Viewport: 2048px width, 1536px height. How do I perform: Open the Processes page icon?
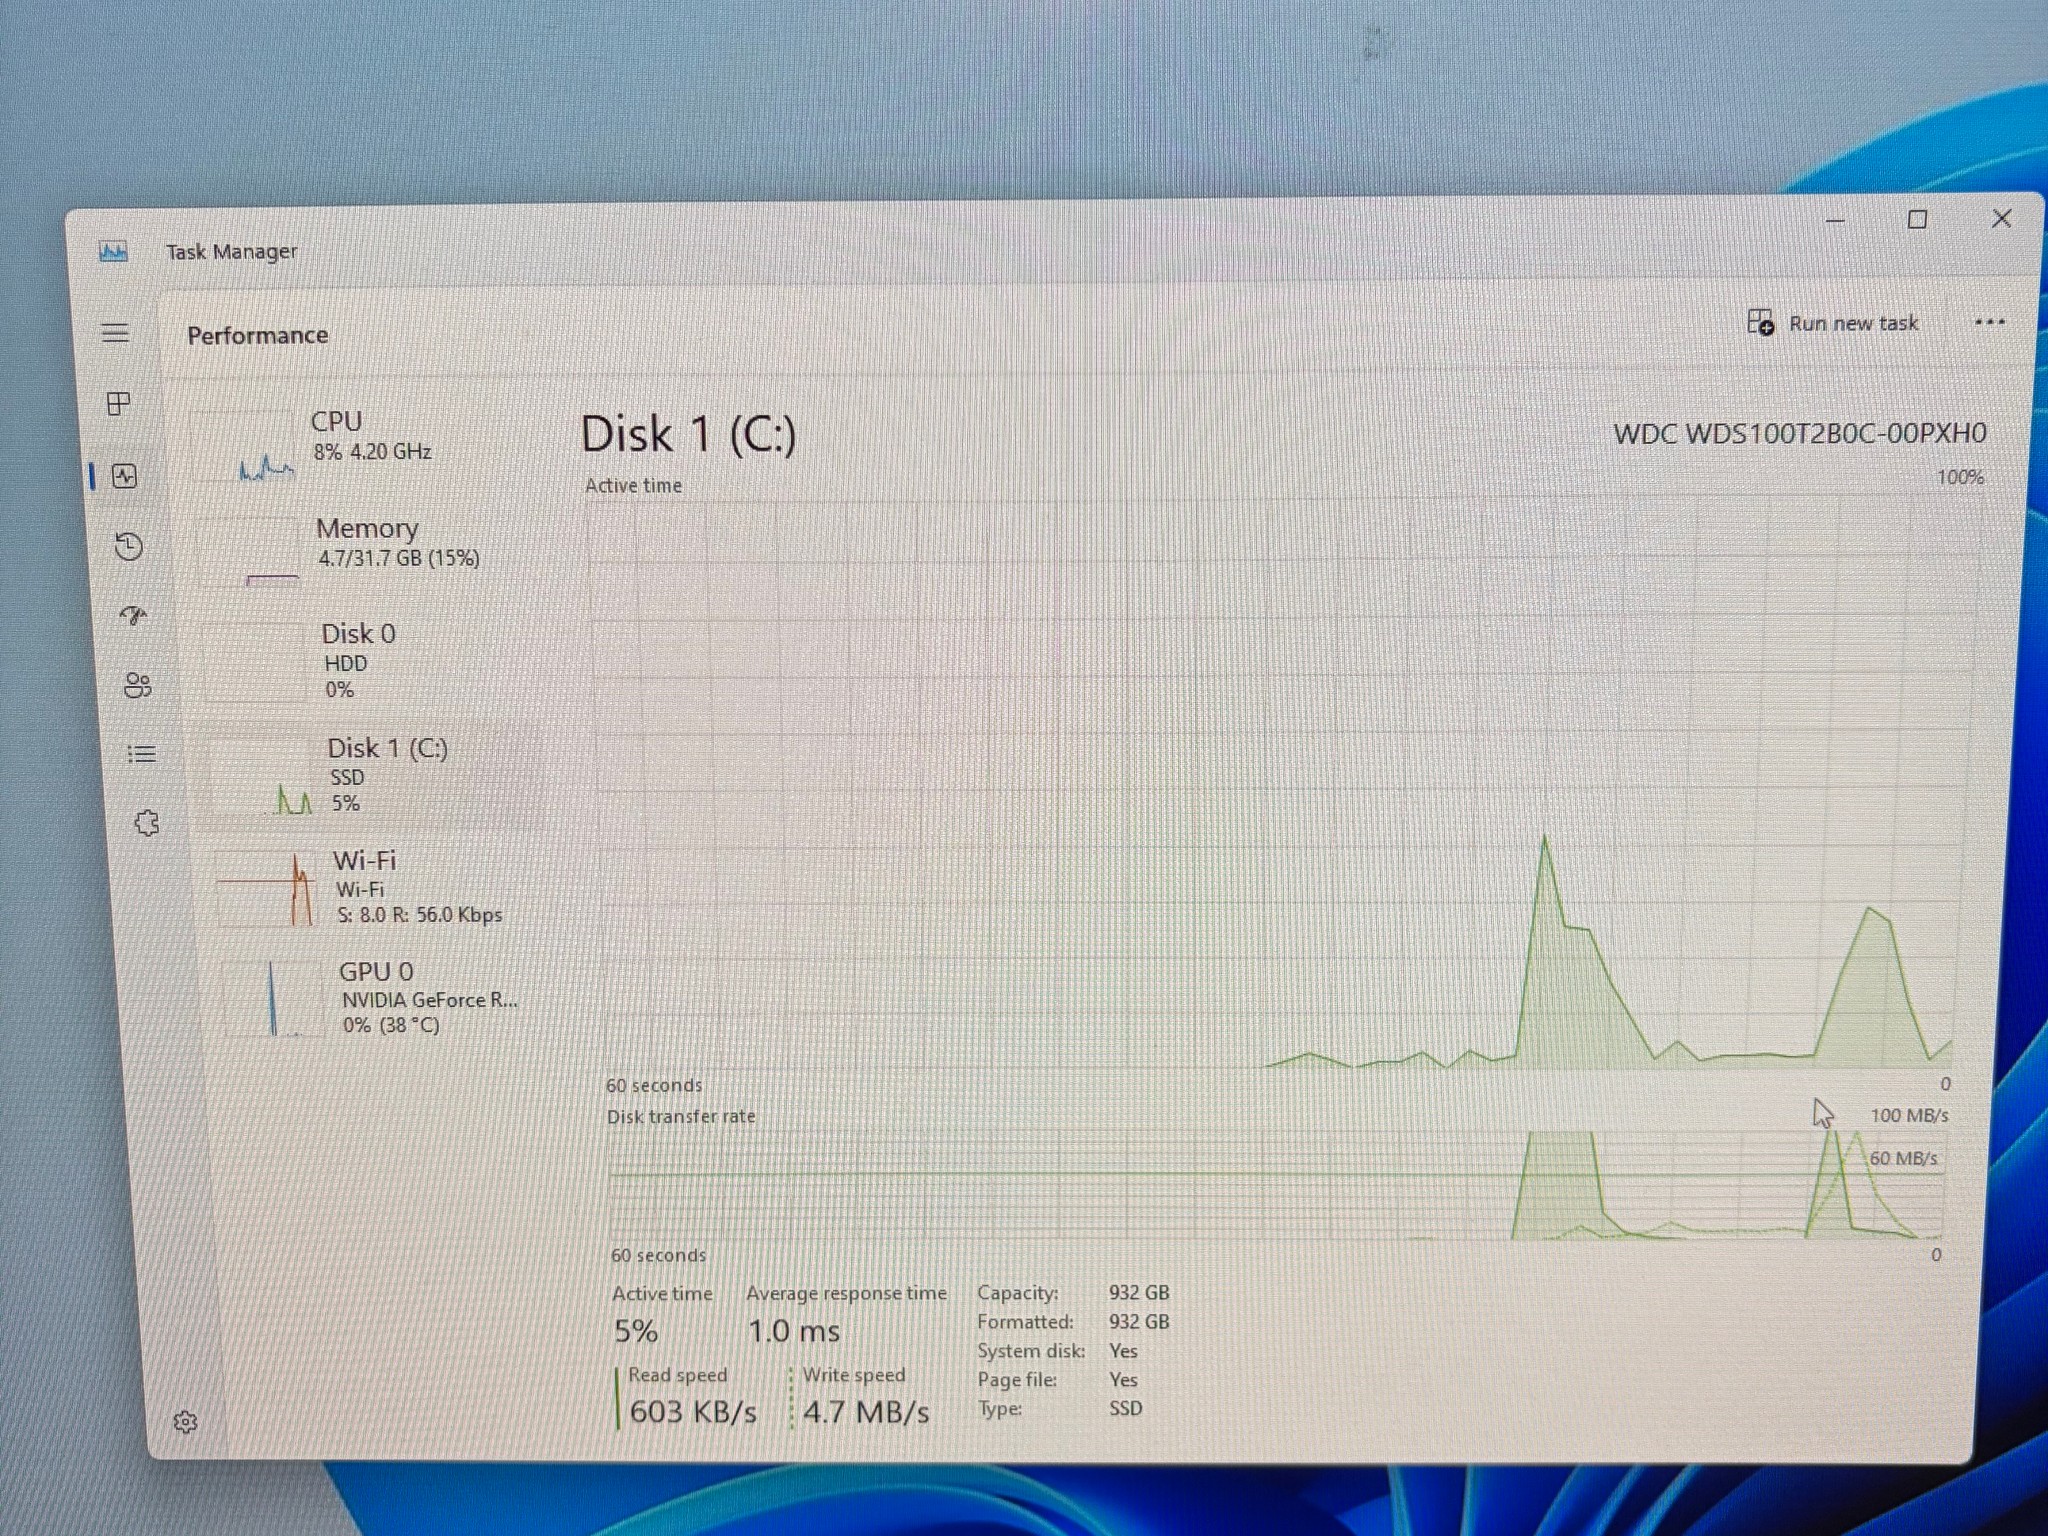[119, 403]
